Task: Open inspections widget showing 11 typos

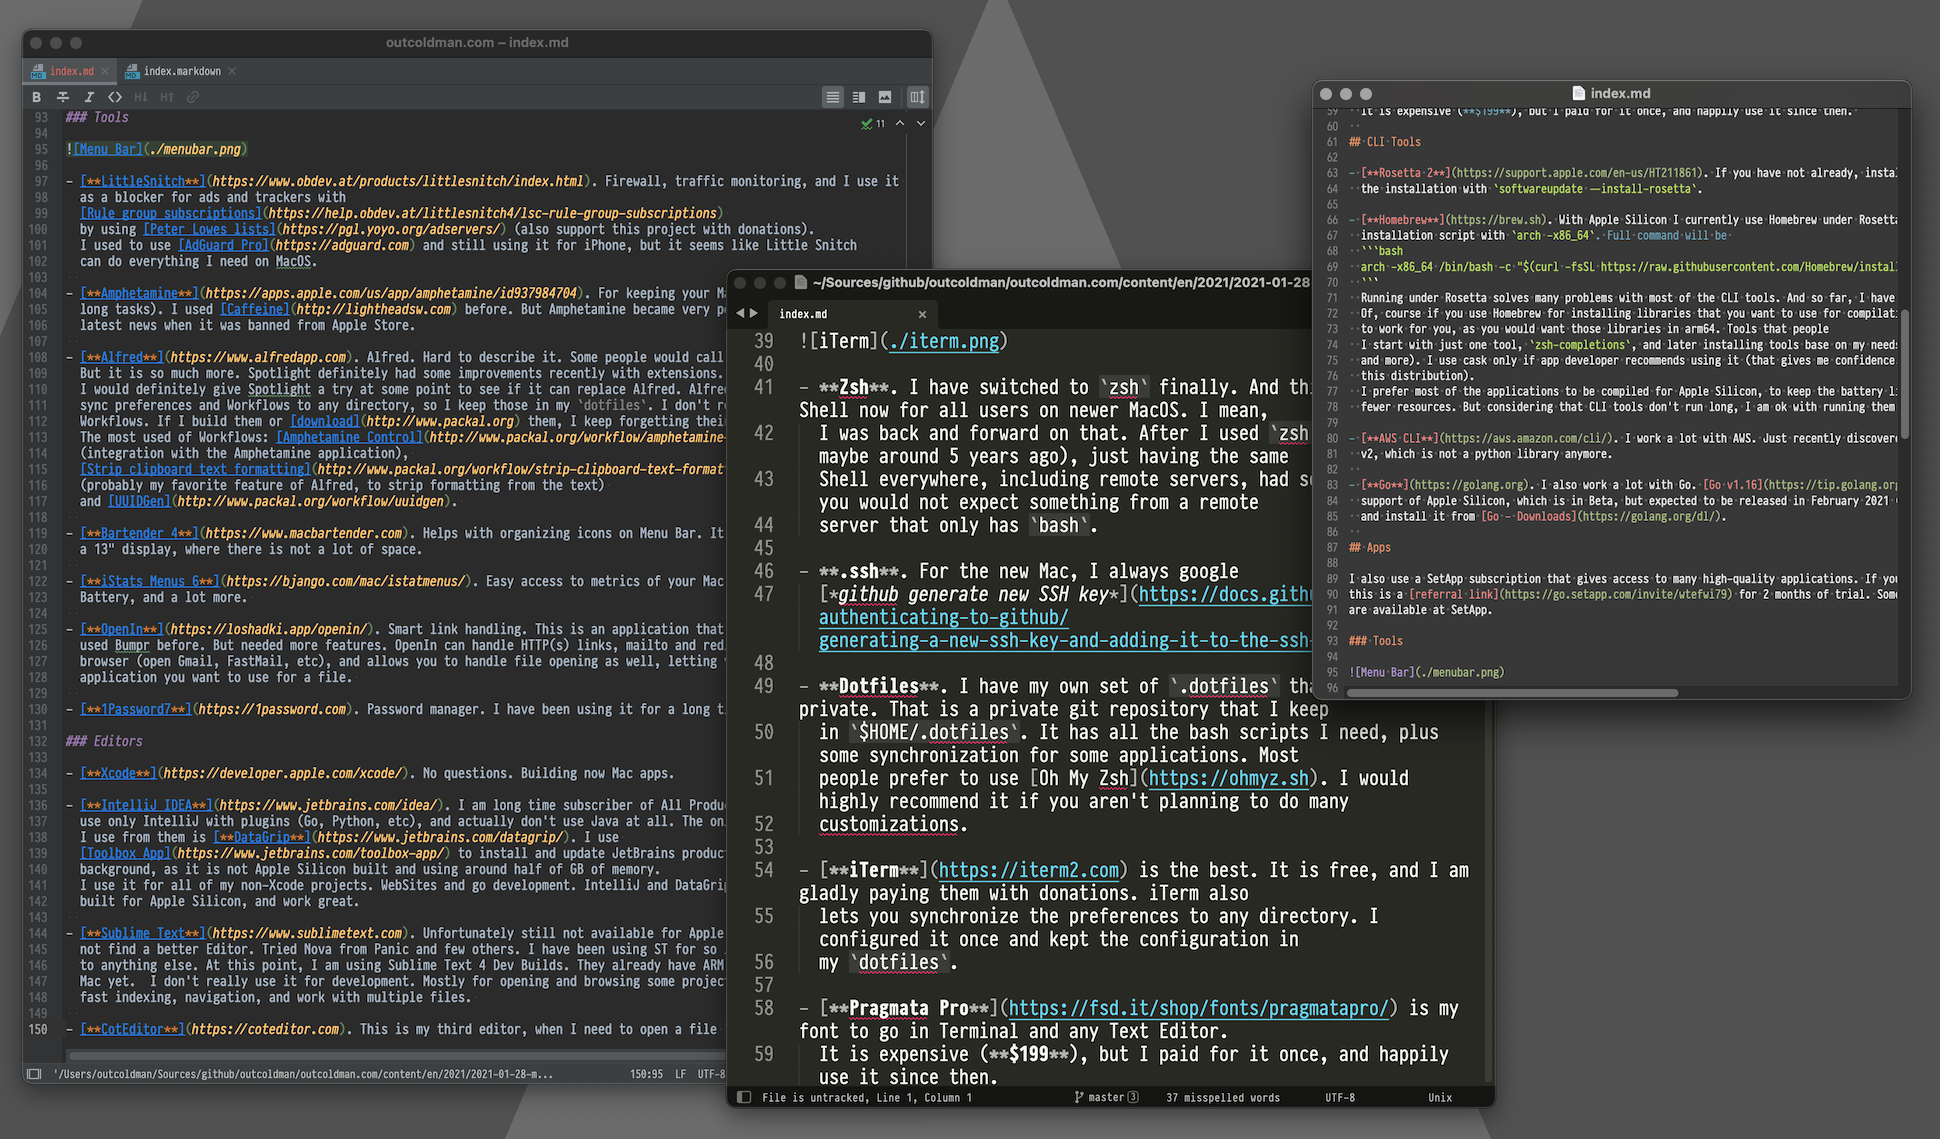Action: [x=873, y=124]
